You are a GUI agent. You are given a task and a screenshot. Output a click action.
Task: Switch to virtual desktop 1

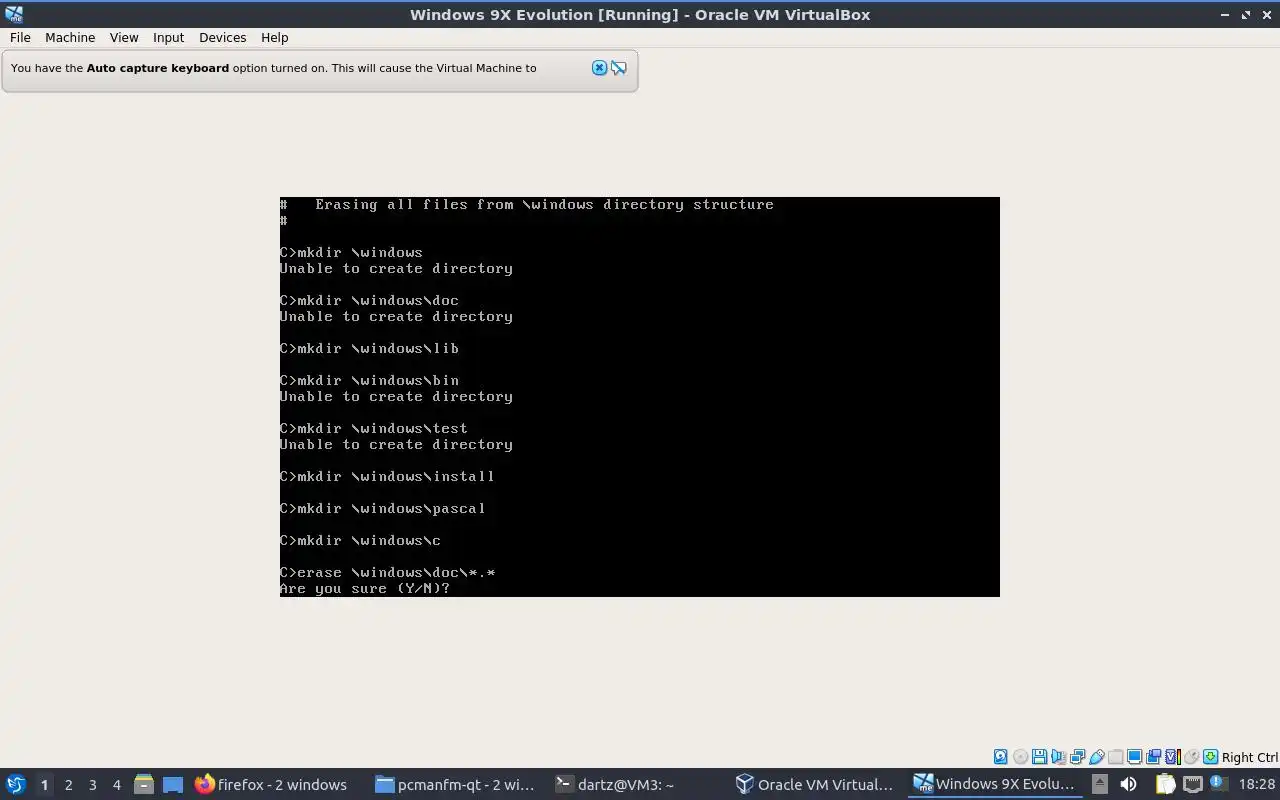pyautogui.click(x=44, y=784)
